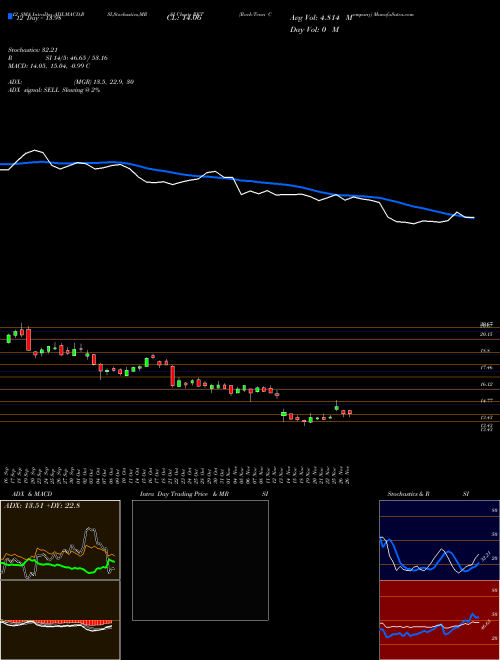Click 'ADX signal: SELL Slowing @ 2%' text
This screenshot has width=500, height=660.
point(54,90)
